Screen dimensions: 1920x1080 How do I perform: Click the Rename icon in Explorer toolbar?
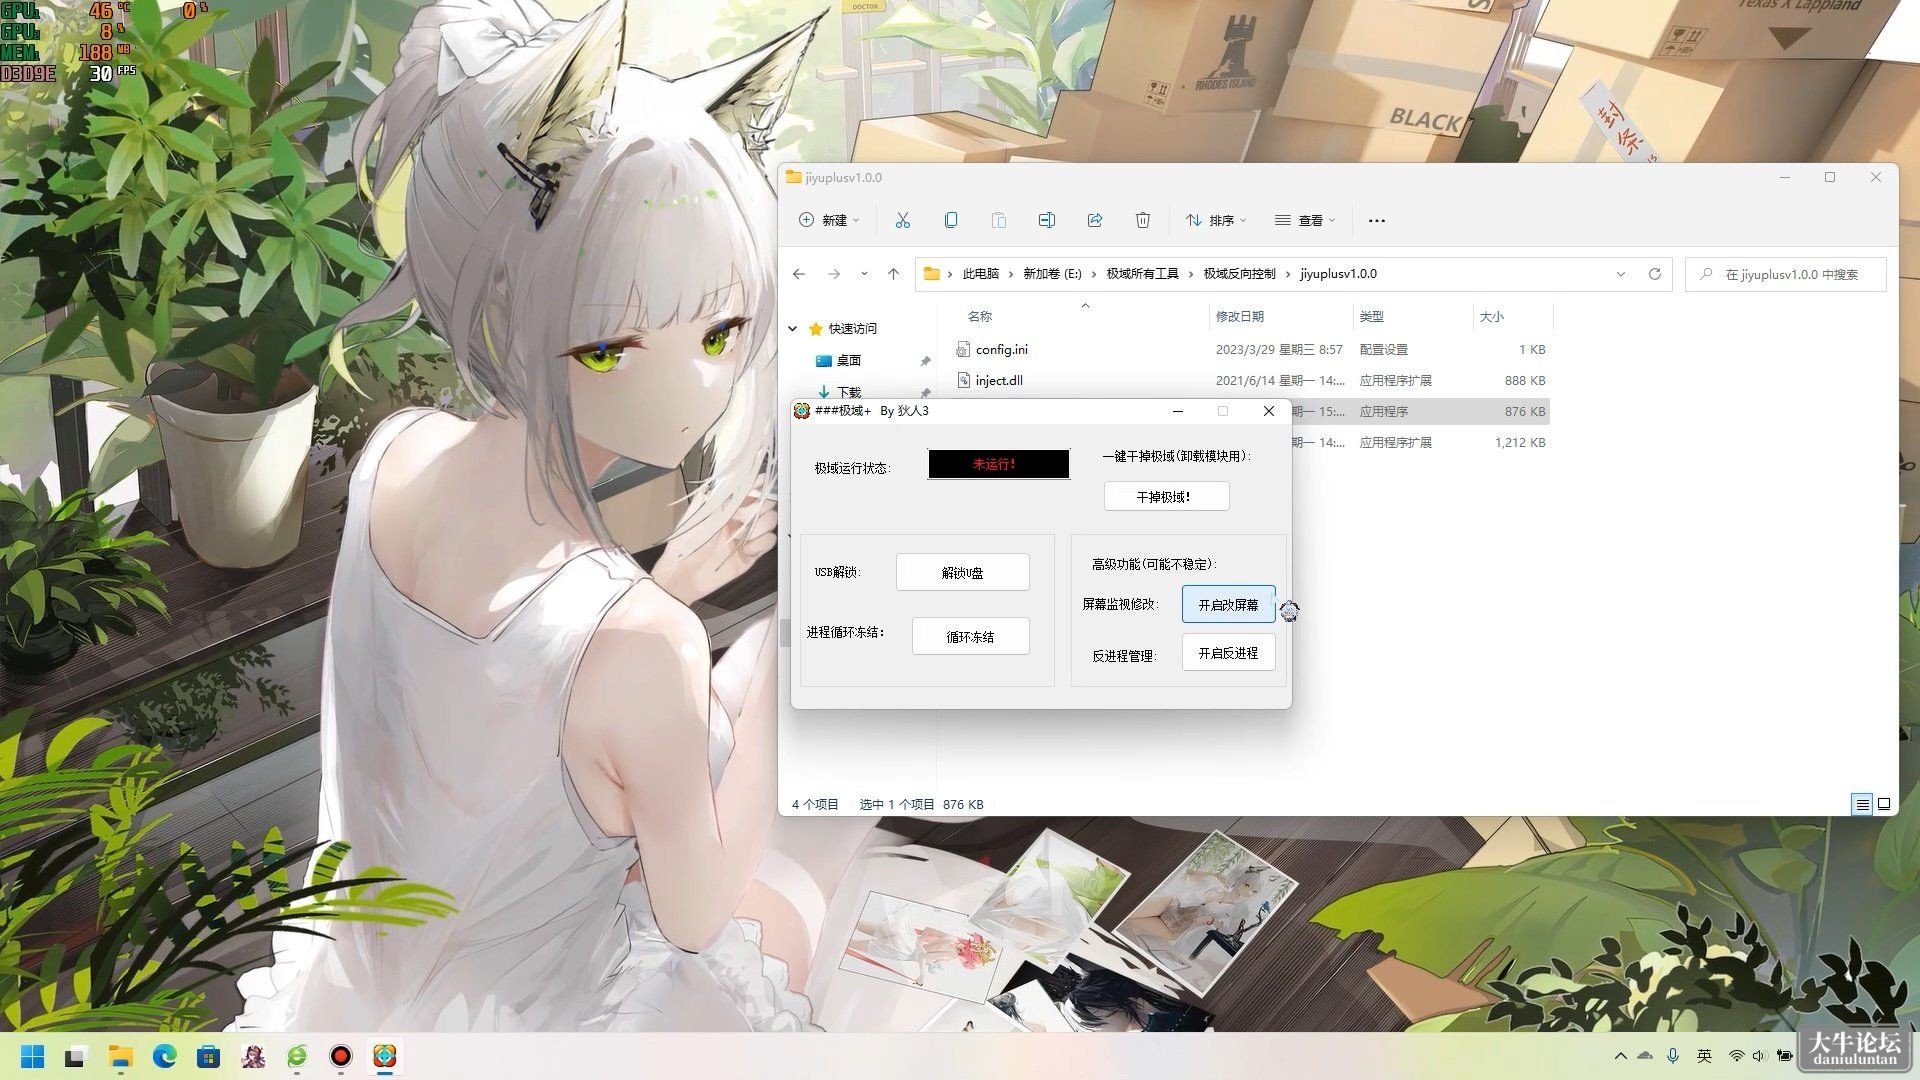pyautogui.click(x=1046, y=220)
